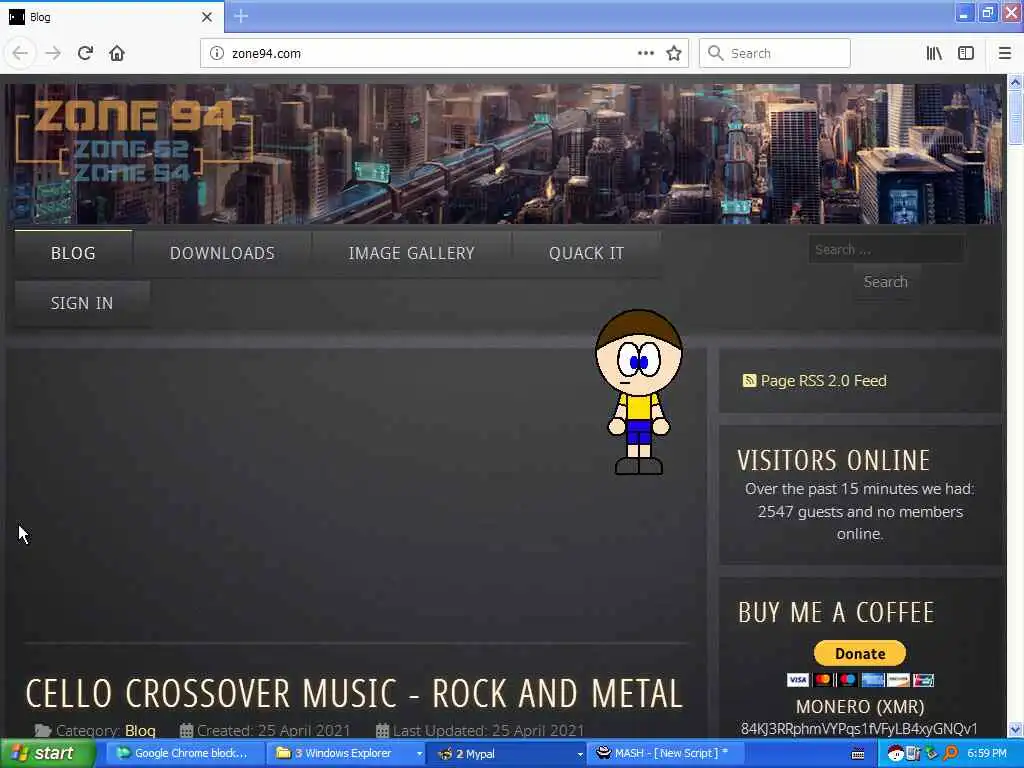
Task: Bookmark this page with the star icon
Action: point(674,53)
